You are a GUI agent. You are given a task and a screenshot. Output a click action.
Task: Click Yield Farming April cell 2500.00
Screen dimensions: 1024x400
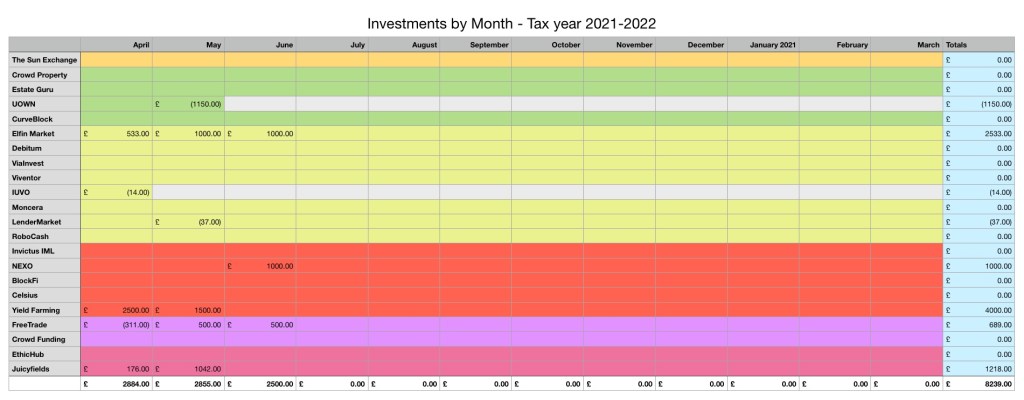(116, 310)
